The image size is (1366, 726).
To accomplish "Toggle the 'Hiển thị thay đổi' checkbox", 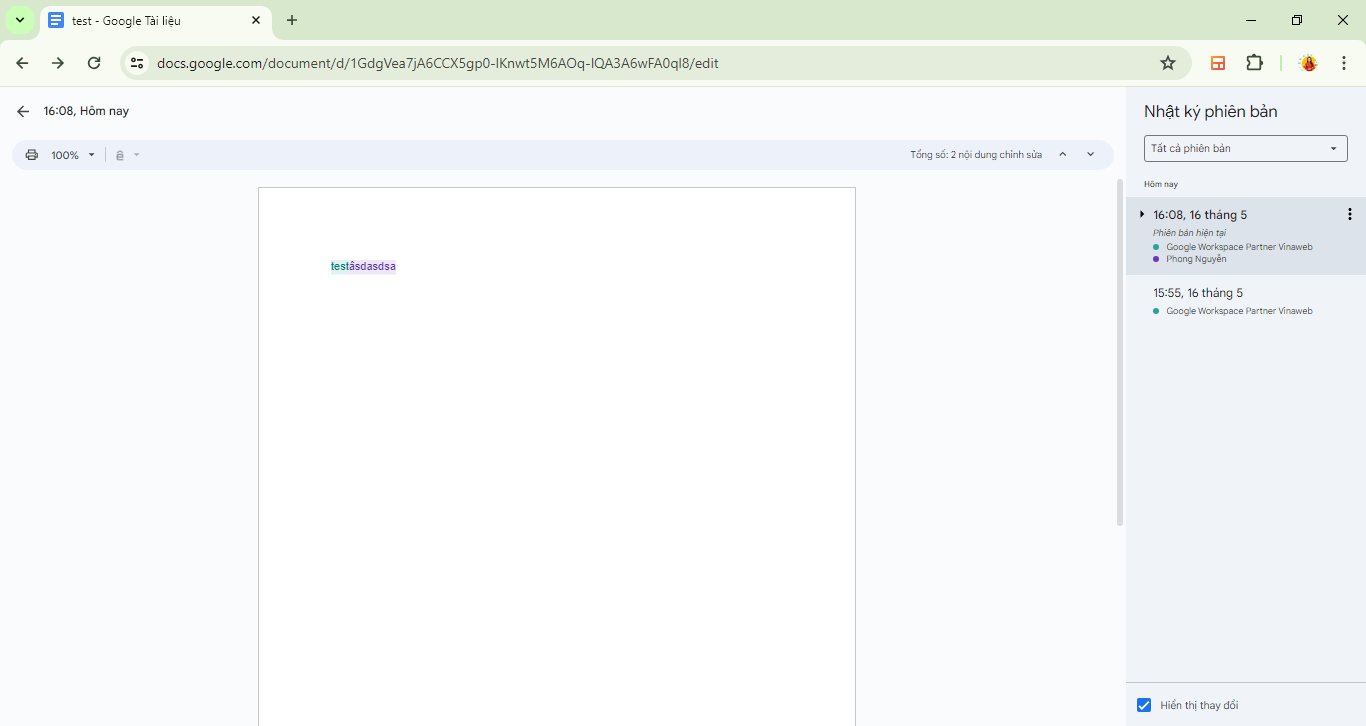I will [x=1144, y=705].
